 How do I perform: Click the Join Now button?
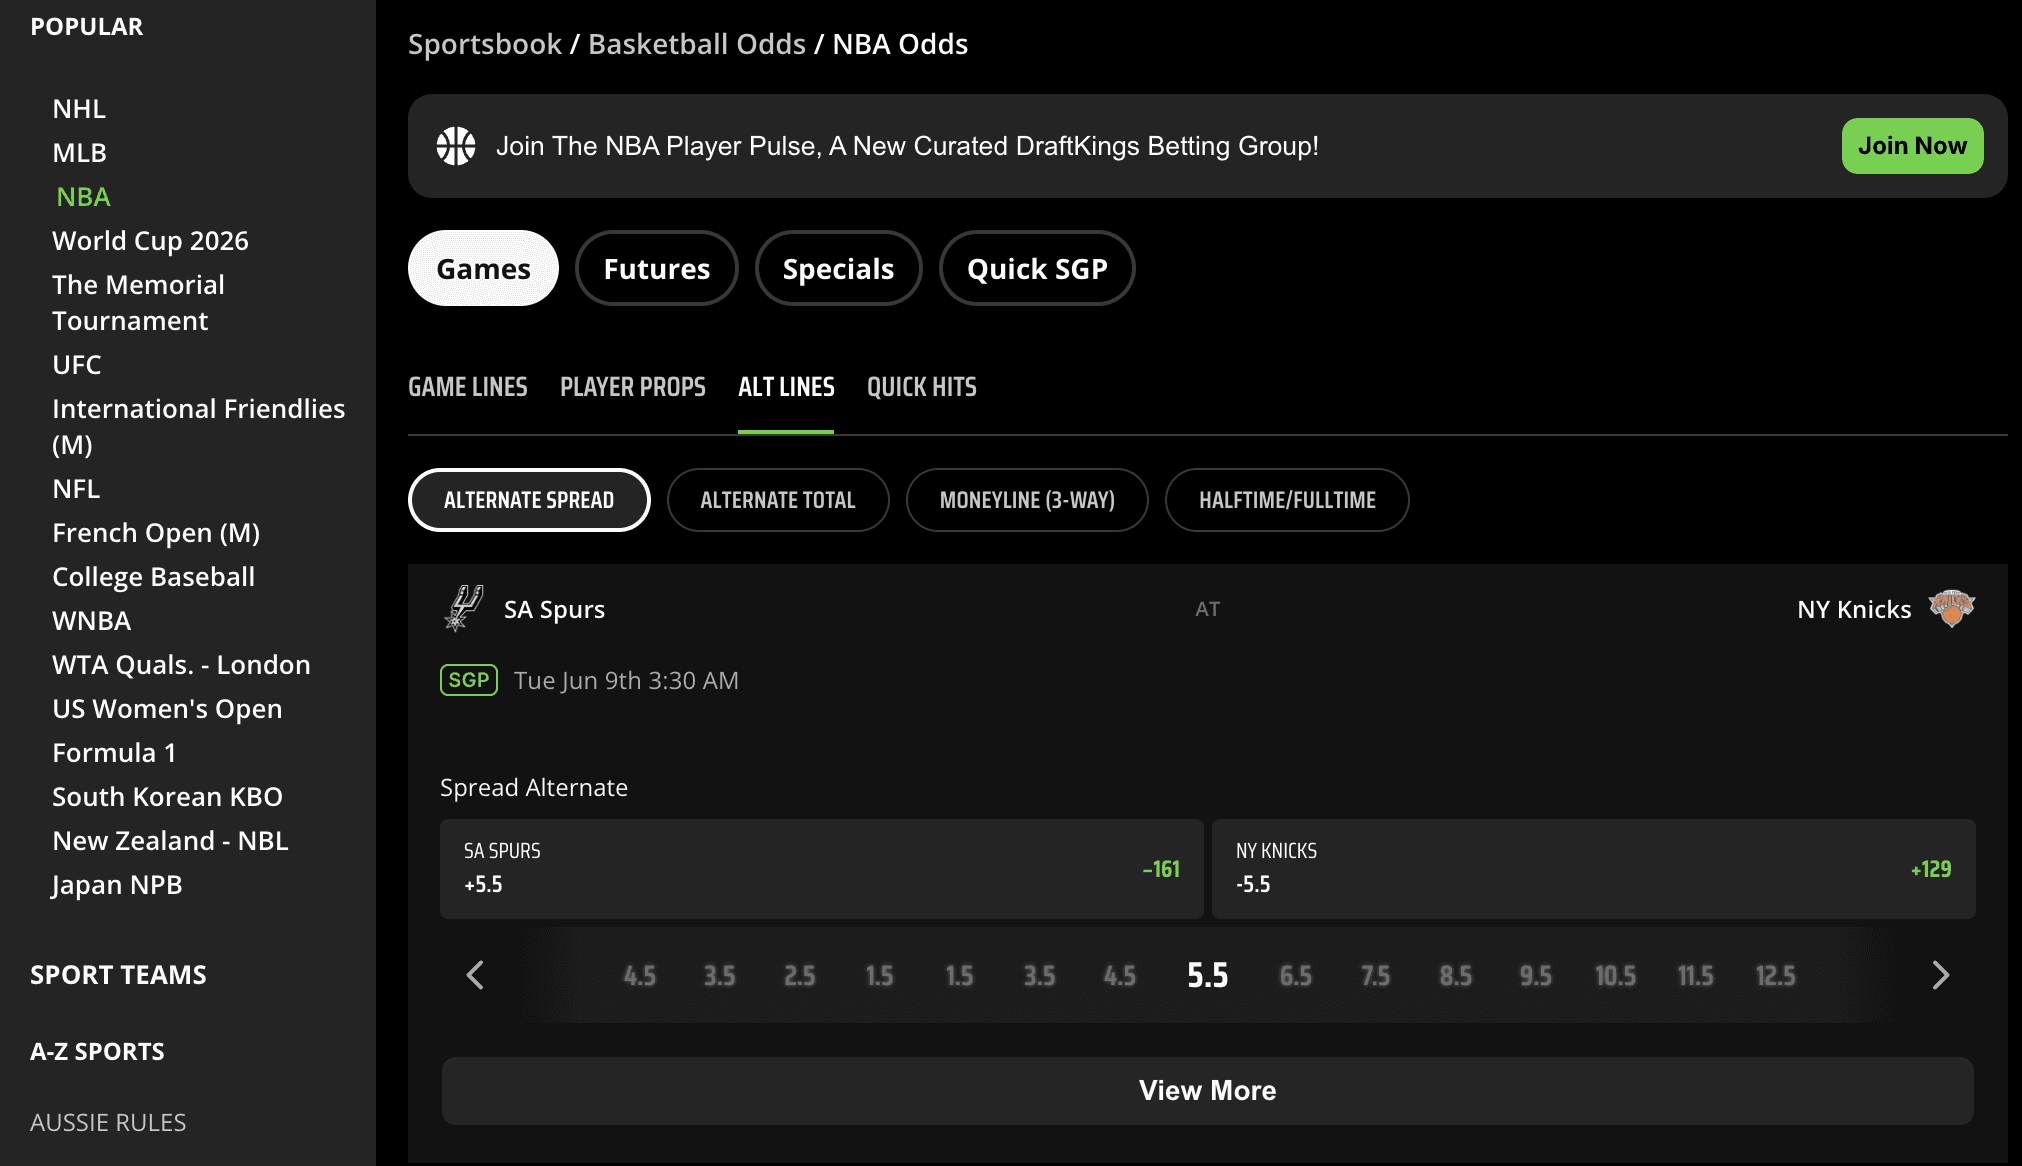coord(1912,146)
